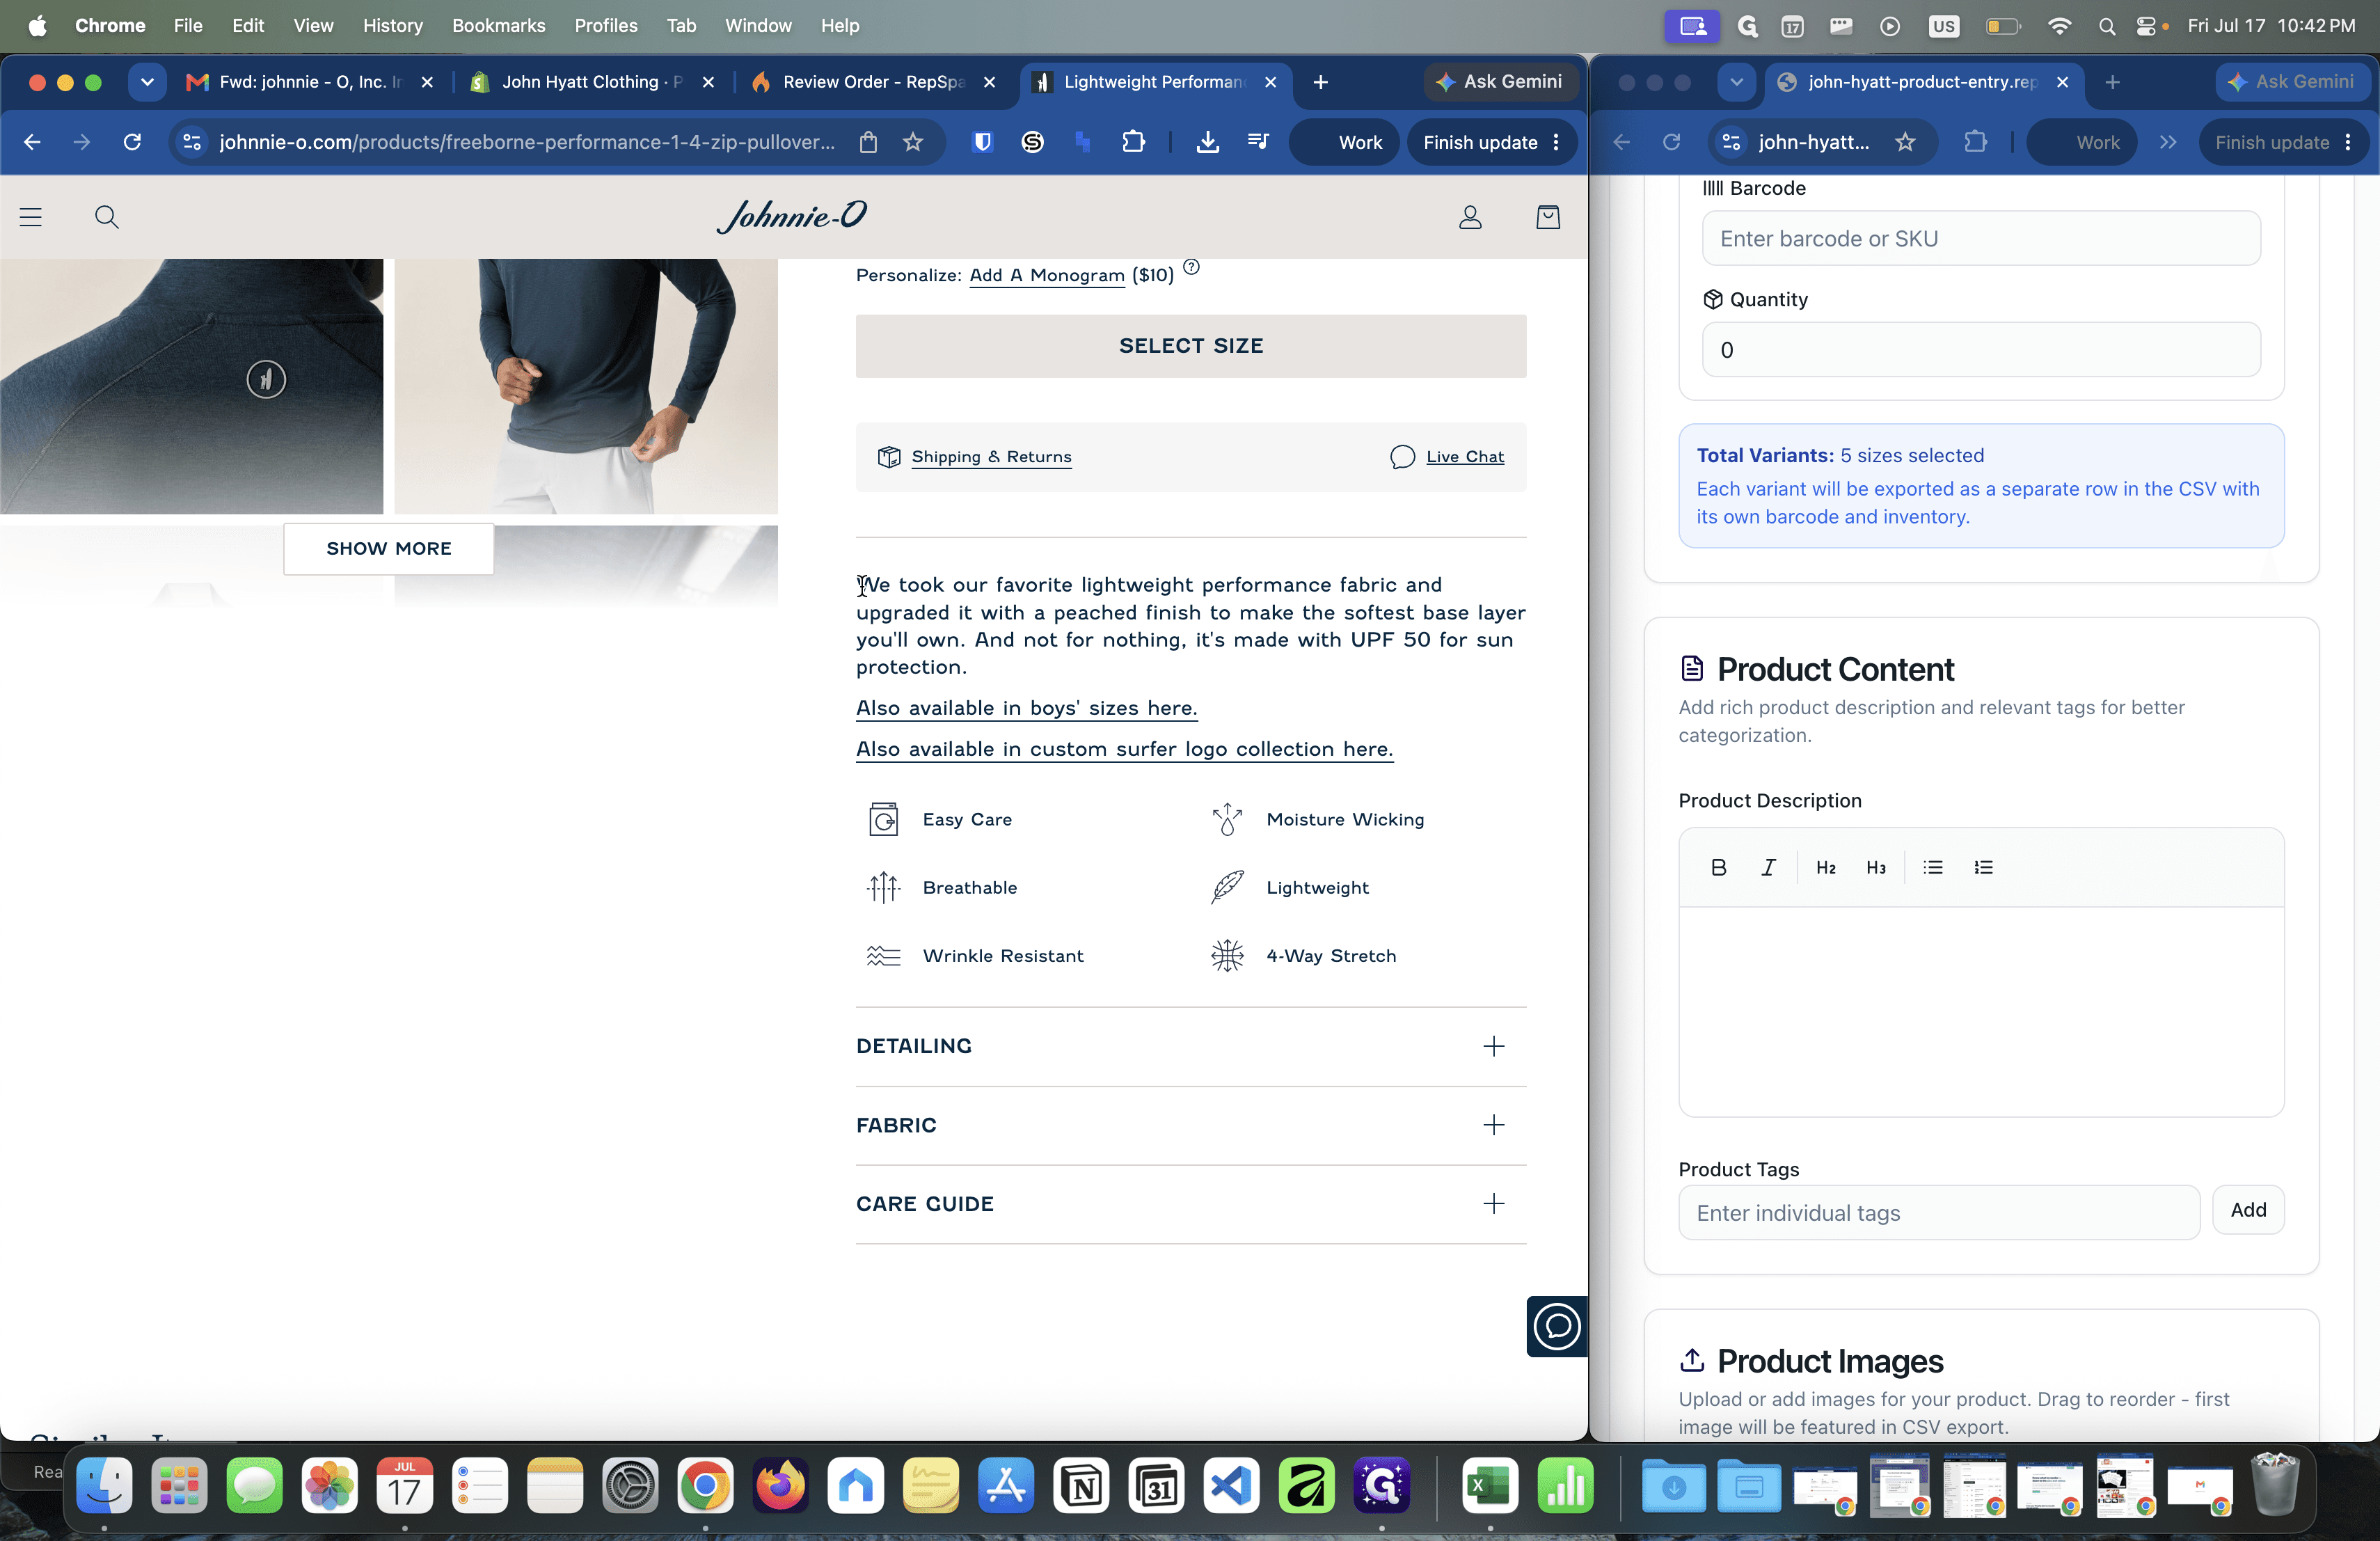This screenshot has width=2380, height=1541.
Task: Expand the FABRIC section
Action: pos(1190,1125)
